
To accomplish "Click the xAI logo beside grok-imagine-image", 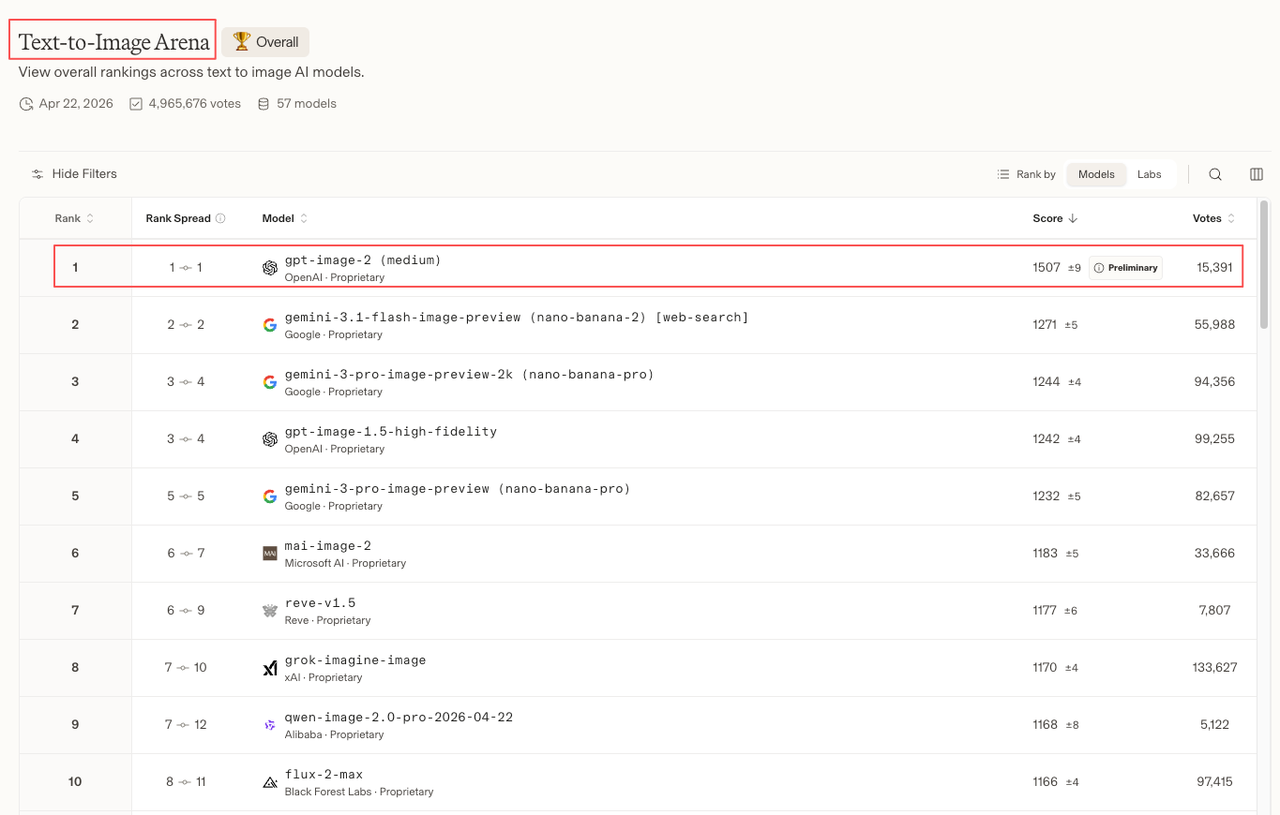I will click(269, 668).
